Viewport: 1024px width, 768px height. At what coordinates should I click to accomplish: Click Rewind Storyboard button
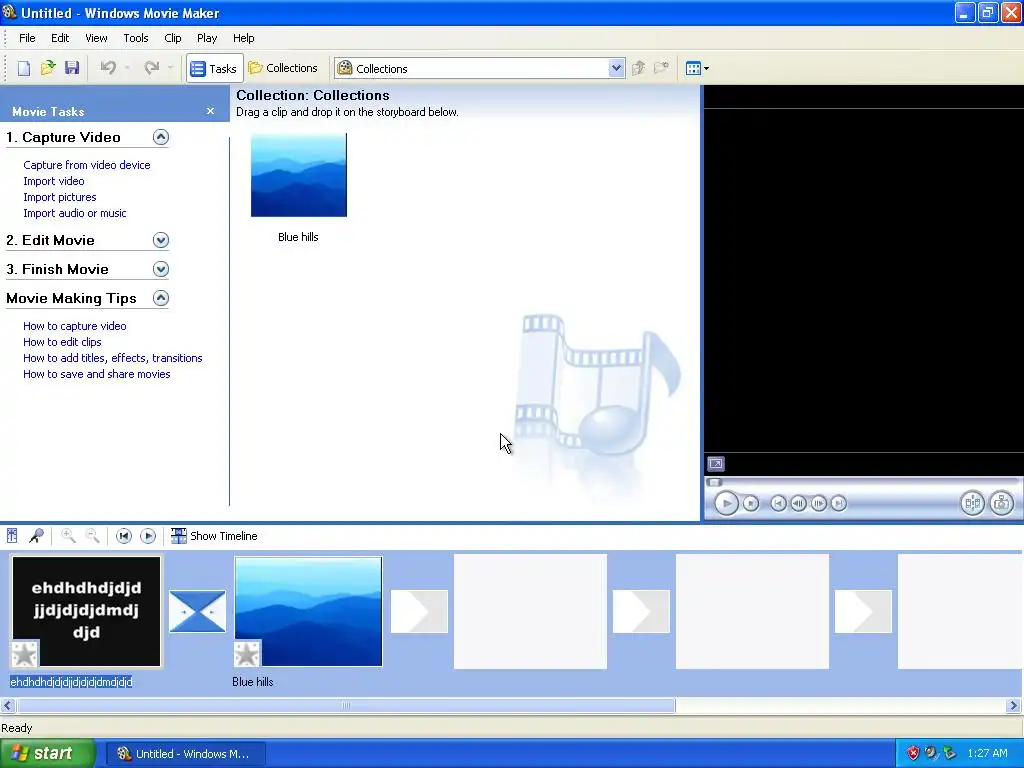click(x=123, y=536)
